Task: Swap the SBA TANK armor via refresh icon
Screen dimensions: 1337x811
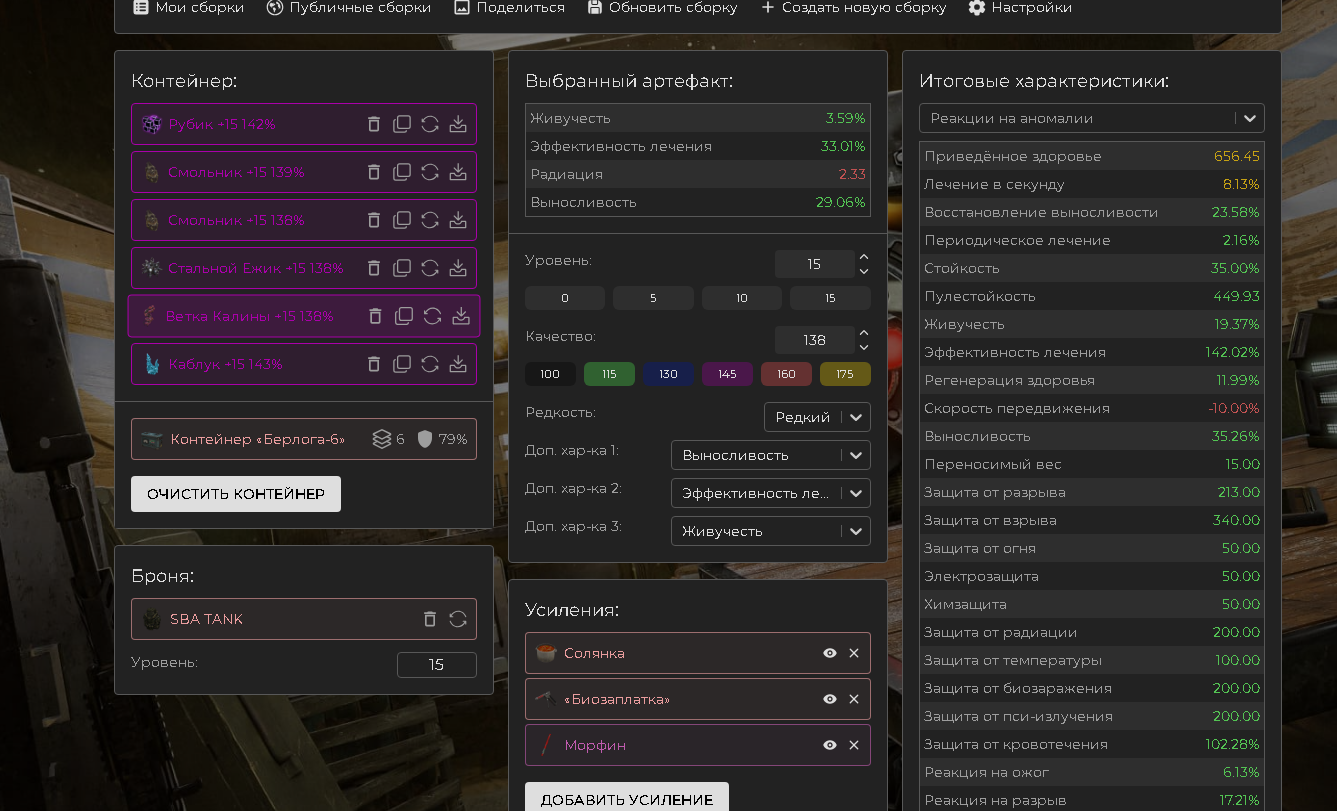Action: pyautogui.click(x=458, y=619)
